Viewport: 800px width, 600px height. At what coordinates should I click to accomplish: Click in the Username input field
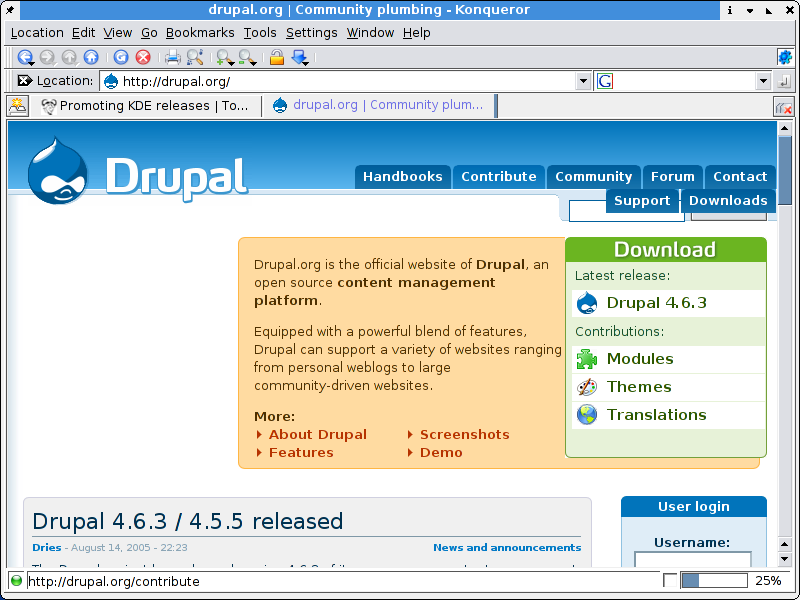point(692,559)
